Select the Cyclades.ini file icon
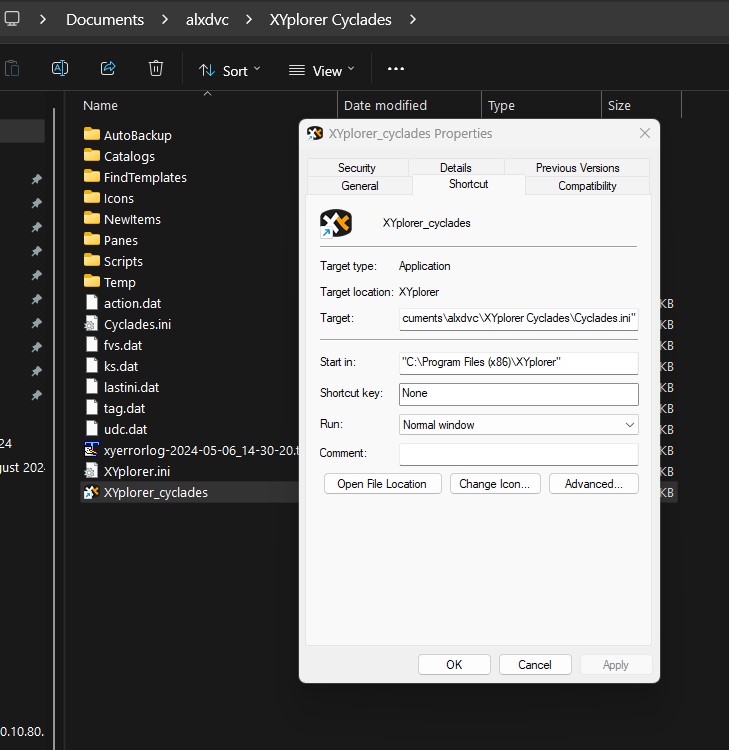729x750 pixels. point(92,324)
